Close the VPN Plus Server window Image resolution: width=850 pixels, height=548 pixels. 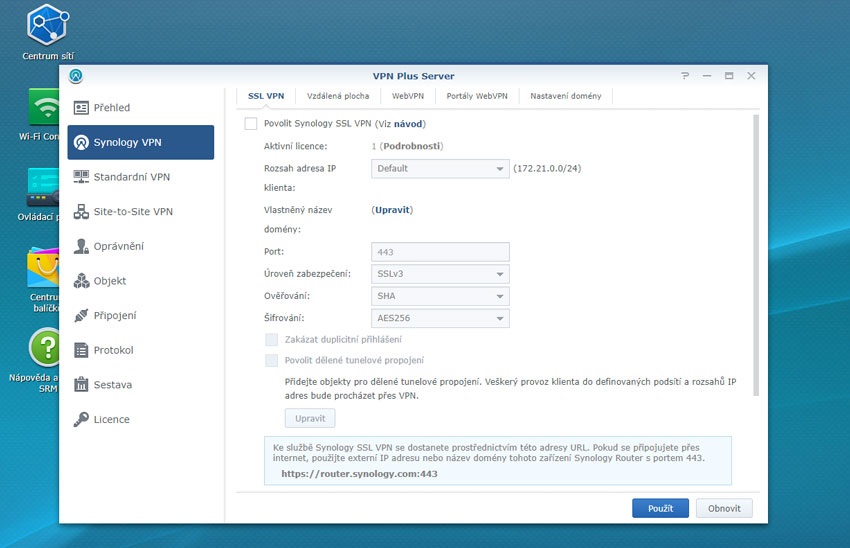click(x=751, y=76)
